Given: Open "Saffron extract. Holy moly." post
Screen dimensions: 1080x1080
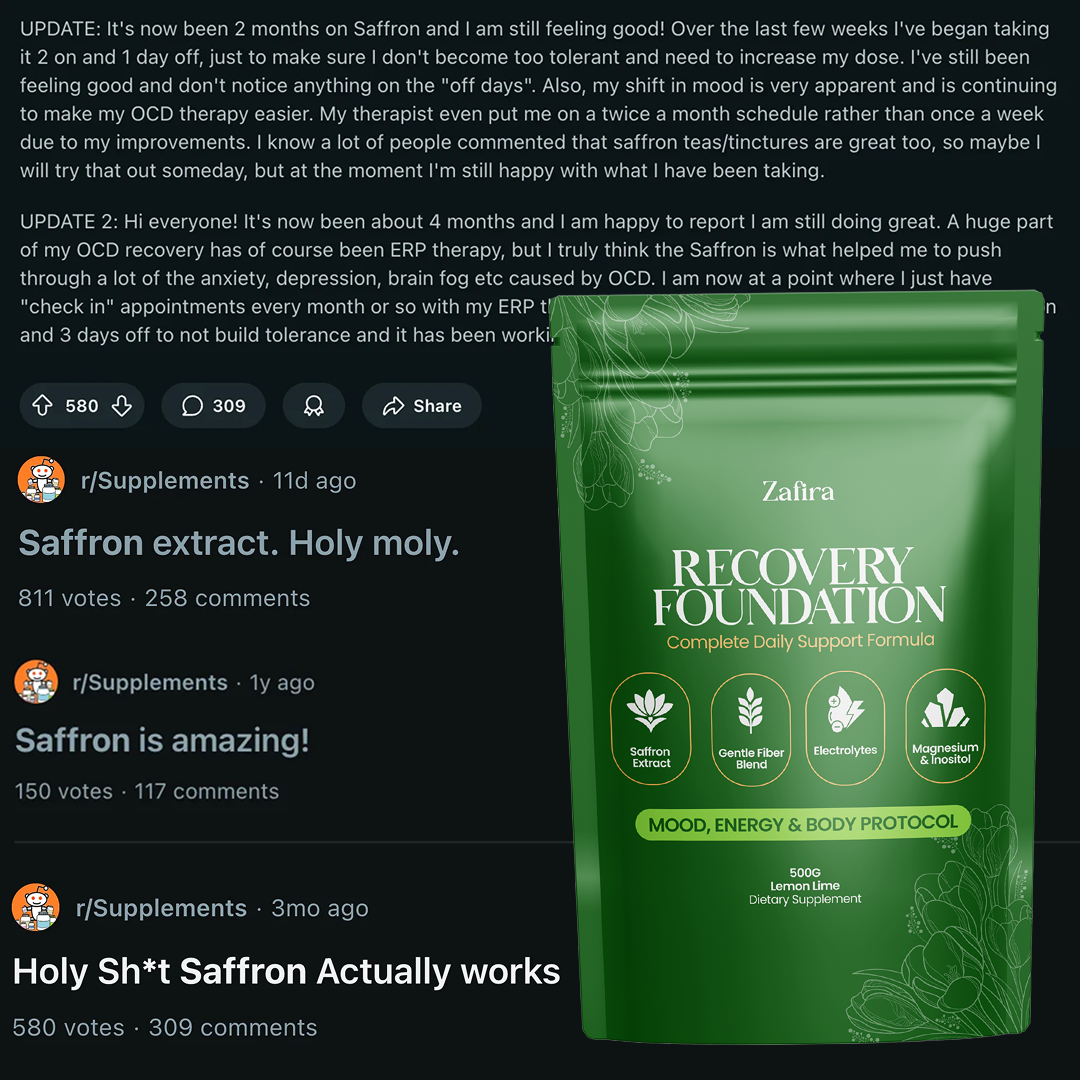Looking at the screenshot, I should click(x=238, y=543).
